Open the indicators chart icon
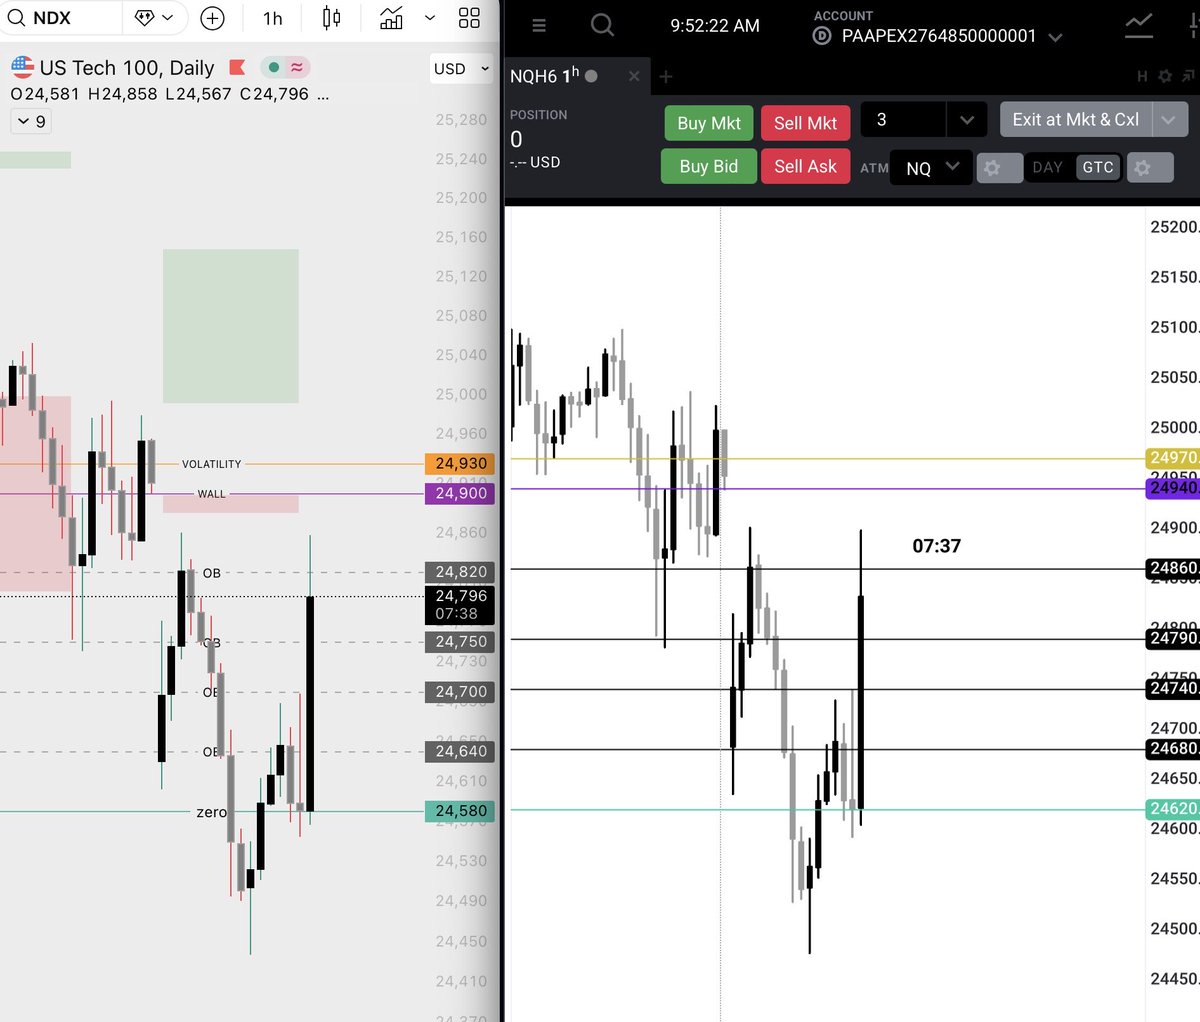Screen dimensions: 1200x1022 pos(391,18)
